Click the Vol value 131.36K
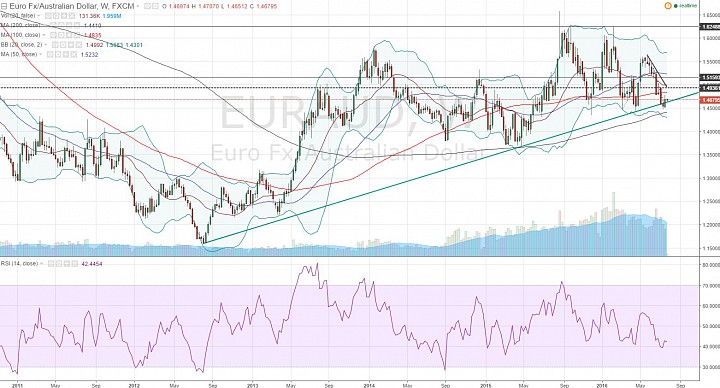720x388 pixels. point(90,16)
